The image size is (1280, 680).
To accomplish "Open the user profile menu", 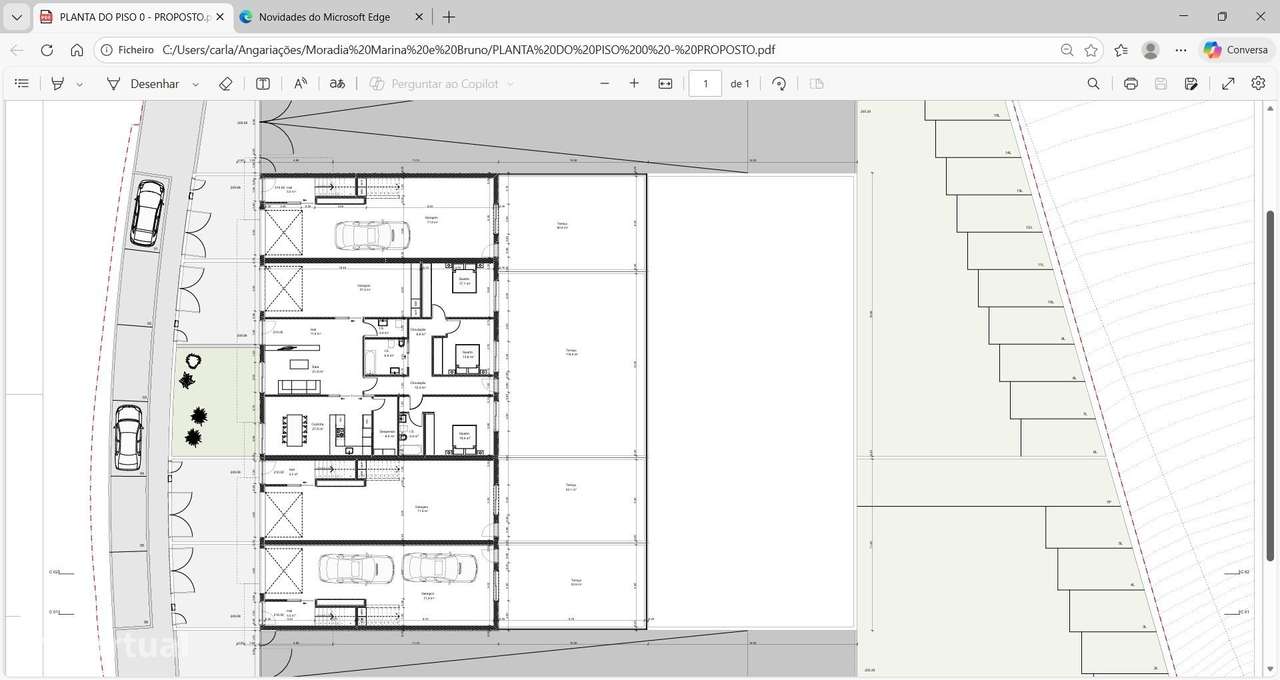I will [x=1151, y=50].
